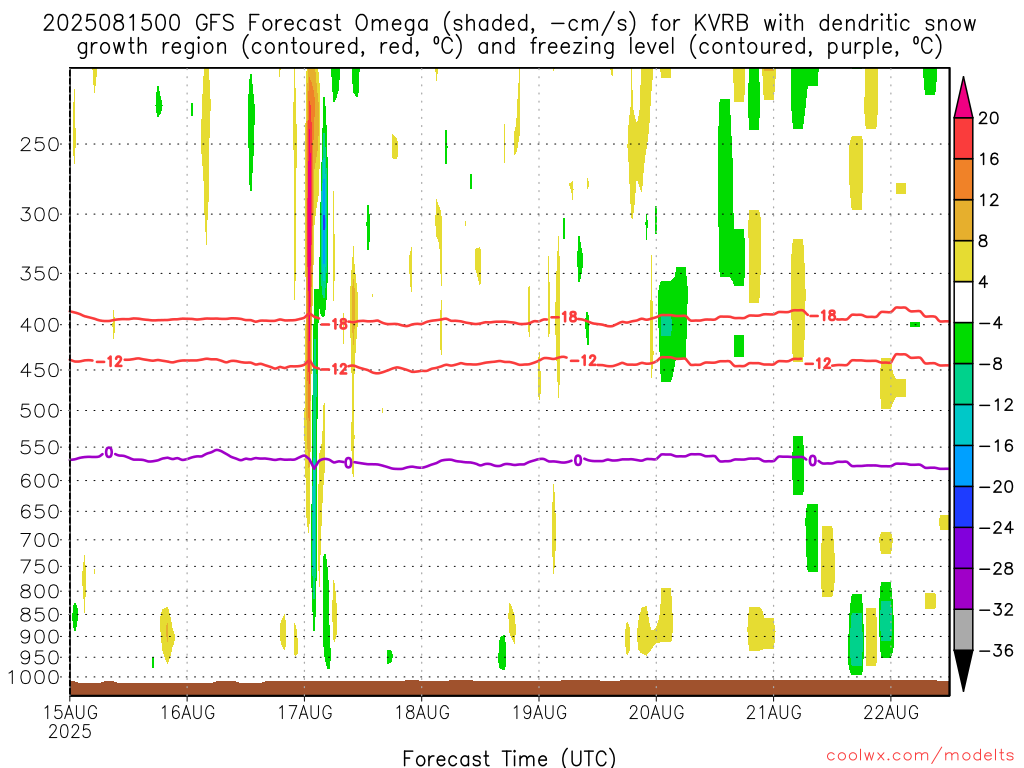Click the 18AUG date label
1024x768 pixels.
422,712
